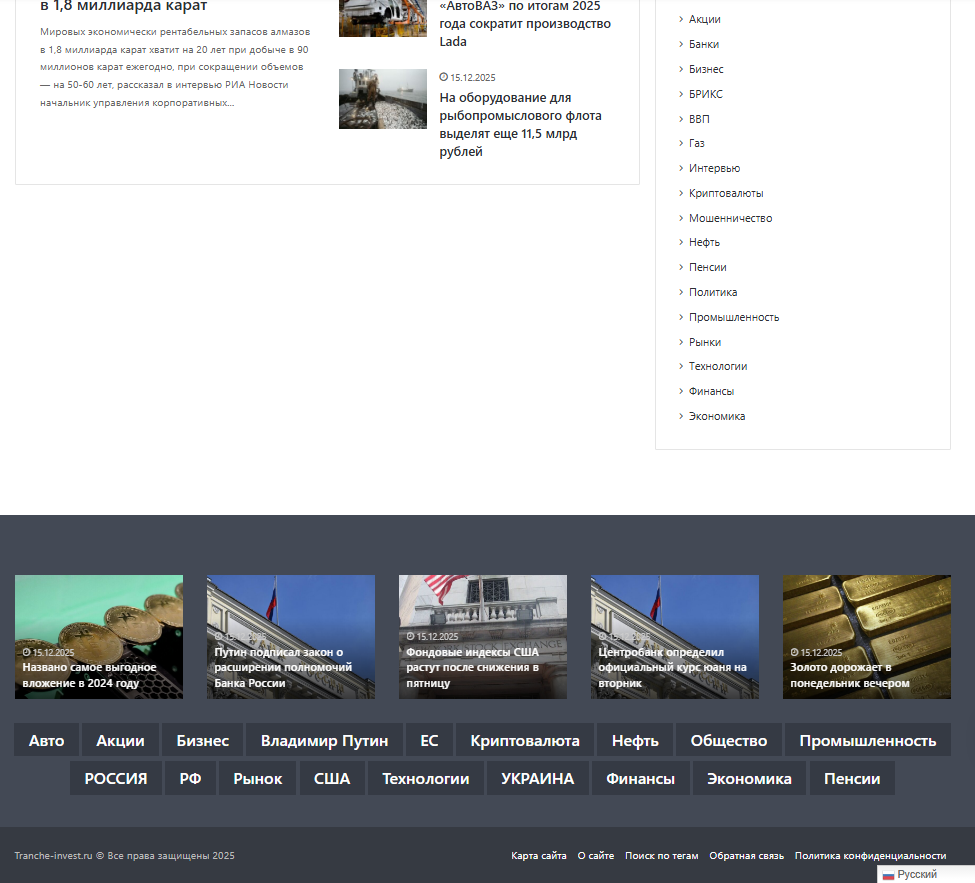Select the Владимир Путин tag
Screen dimensions: 975x883
pyautogui.click(x=324, y=740)
